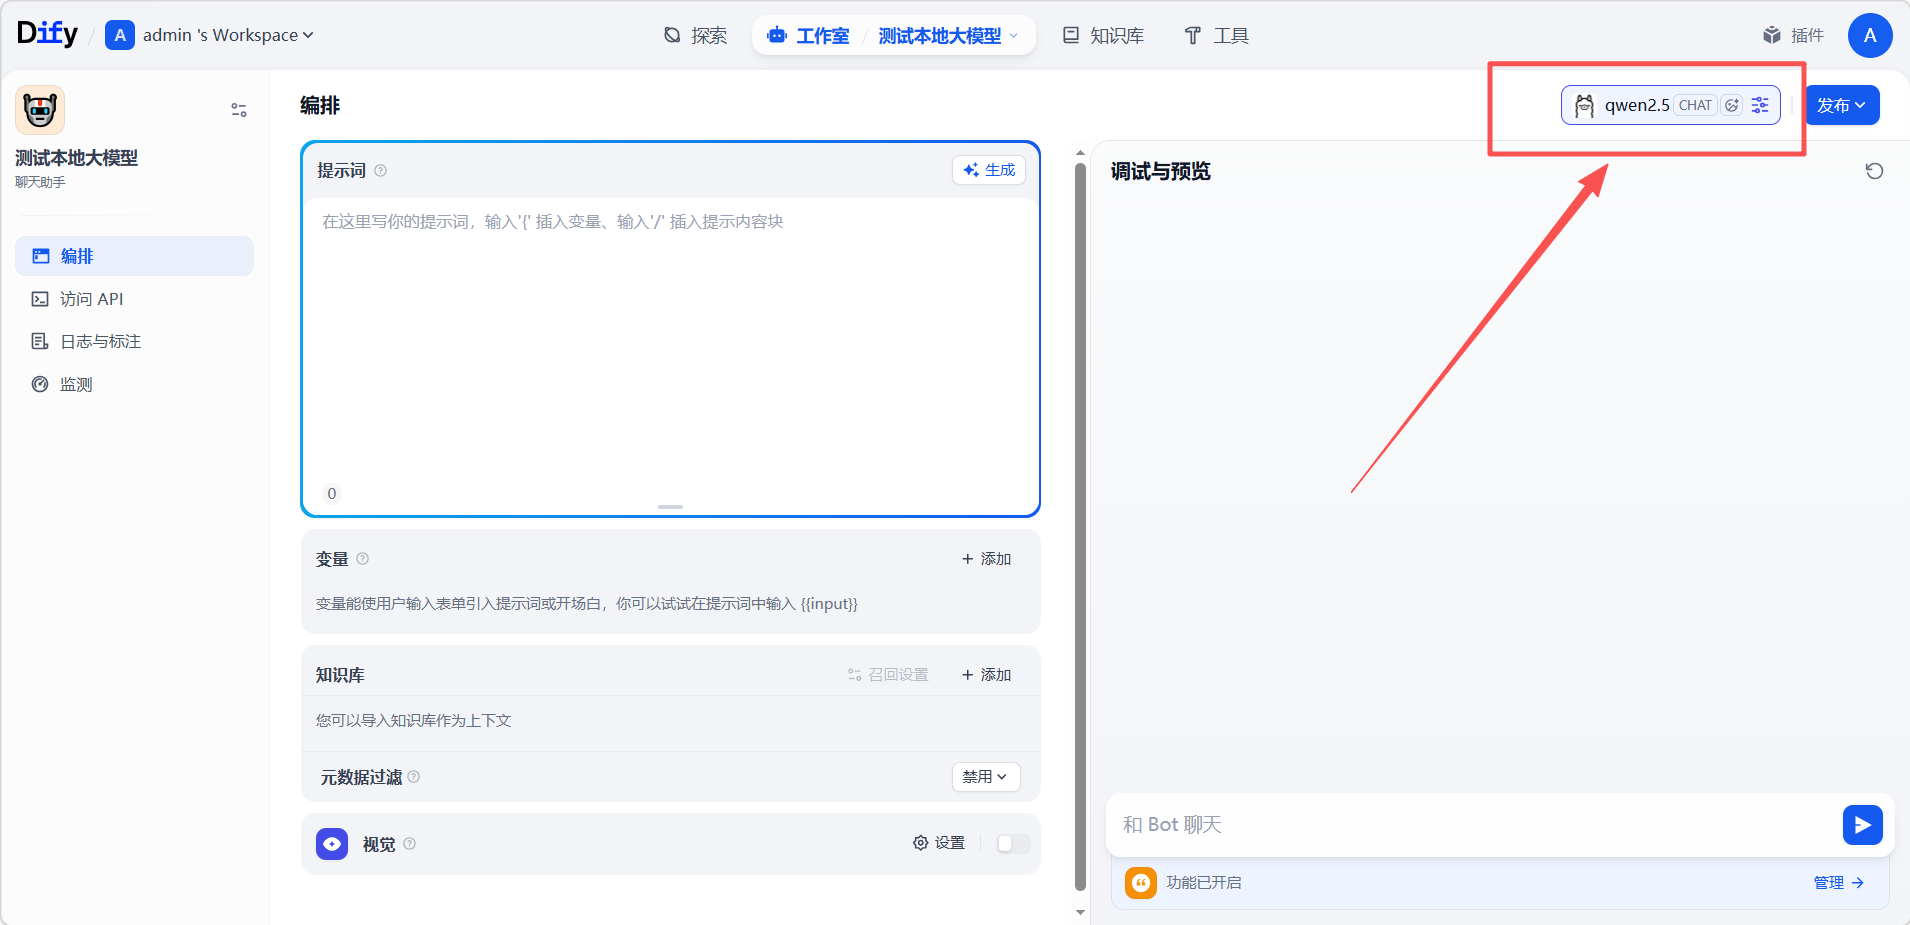Select 编排 in the sidebar

coord(134,256)
